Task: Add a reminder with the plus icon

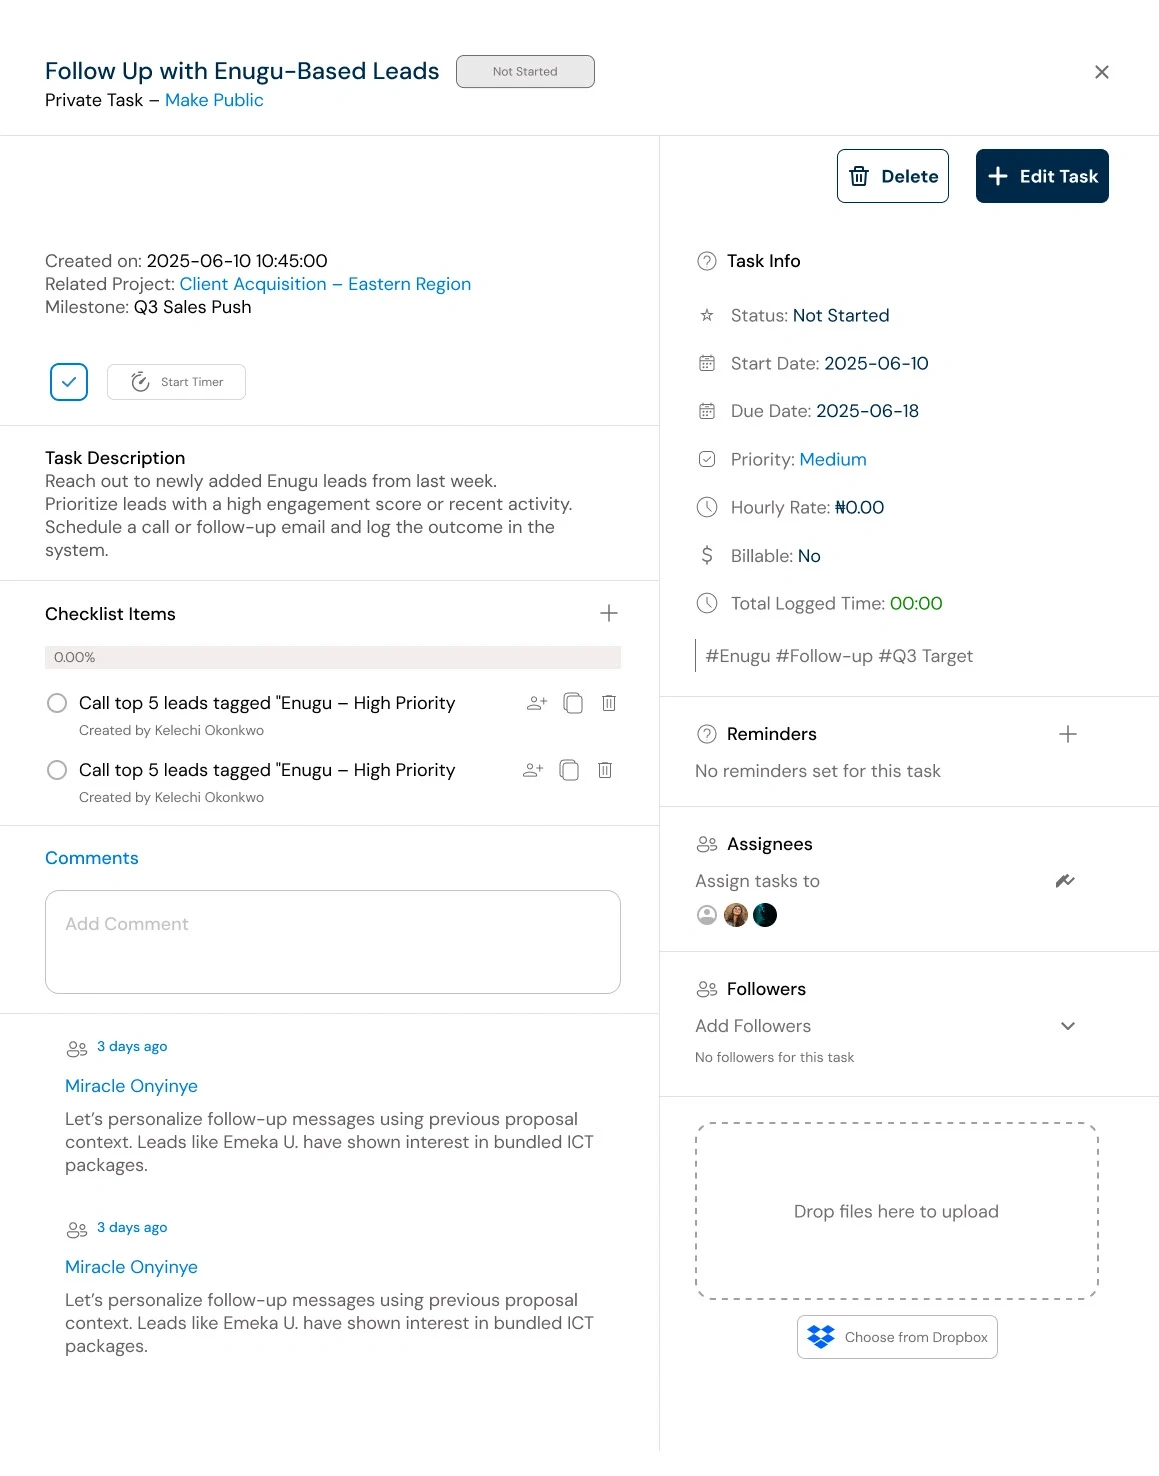Action: tap(1067, 734)
